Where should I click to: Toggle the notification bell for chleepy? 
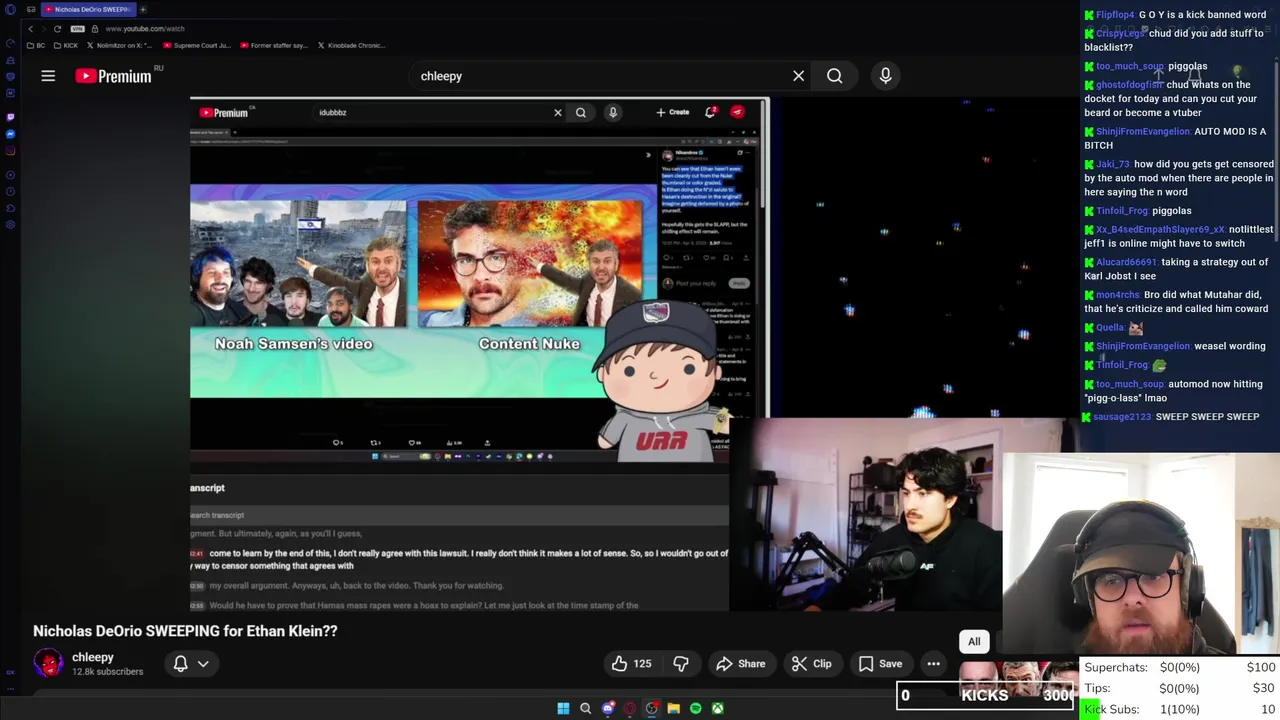[x=180, y=664]
